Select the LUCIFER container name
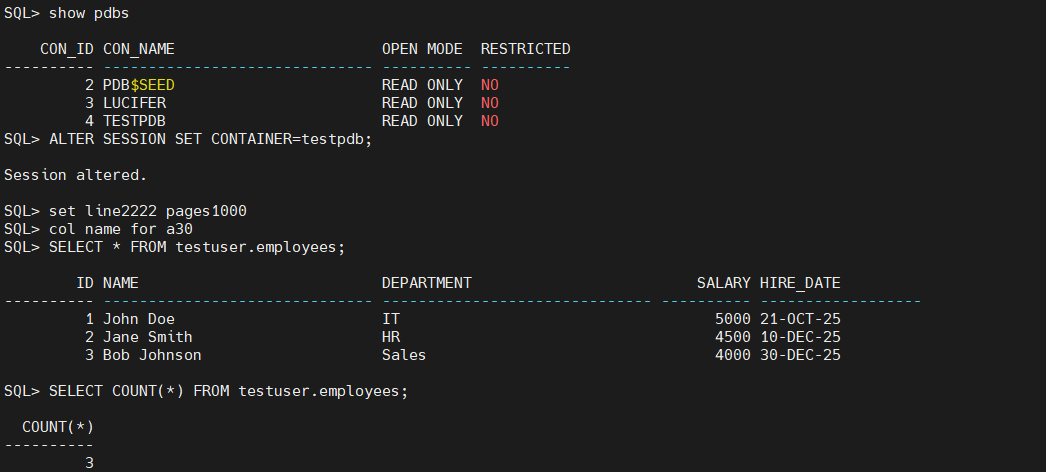This screenshot has width=1046, height=472. pos(134,103)
